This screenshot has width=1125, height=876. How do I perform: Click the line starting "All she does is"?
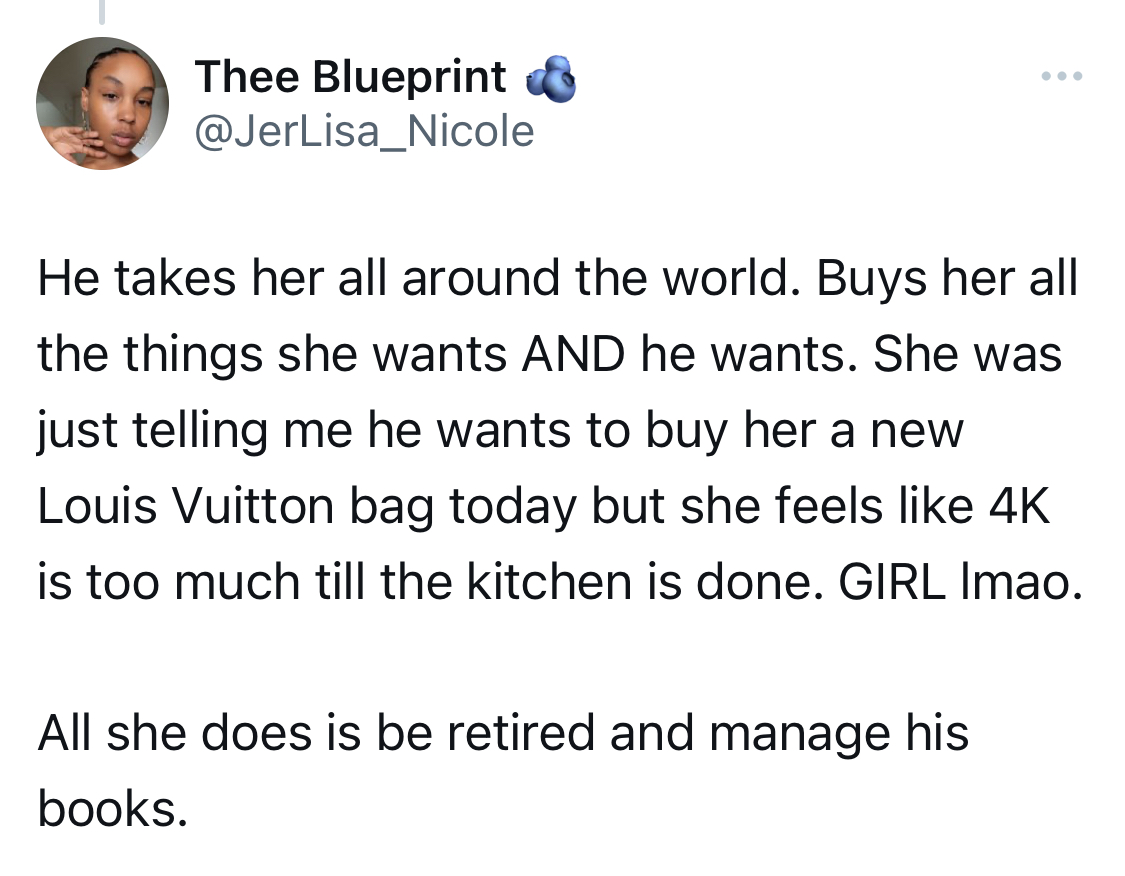[503, 733]
